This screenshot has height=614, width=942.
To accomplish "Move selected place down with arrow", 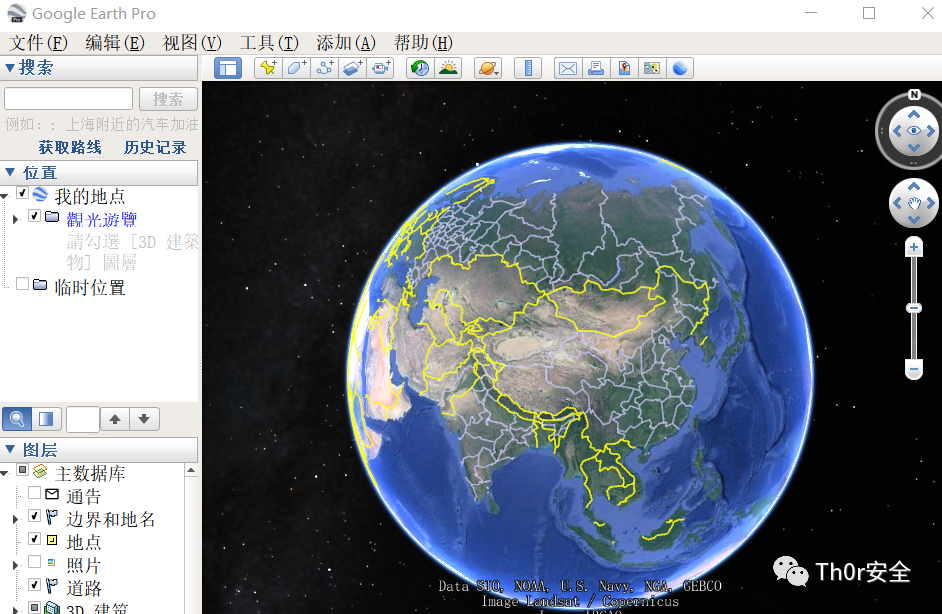I will [x=144, y=419].
